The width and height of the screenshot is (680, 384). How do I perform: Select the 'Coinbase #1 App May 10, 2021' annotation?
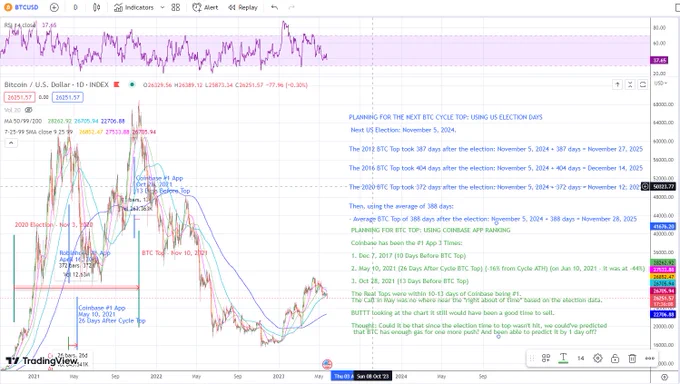111,314
